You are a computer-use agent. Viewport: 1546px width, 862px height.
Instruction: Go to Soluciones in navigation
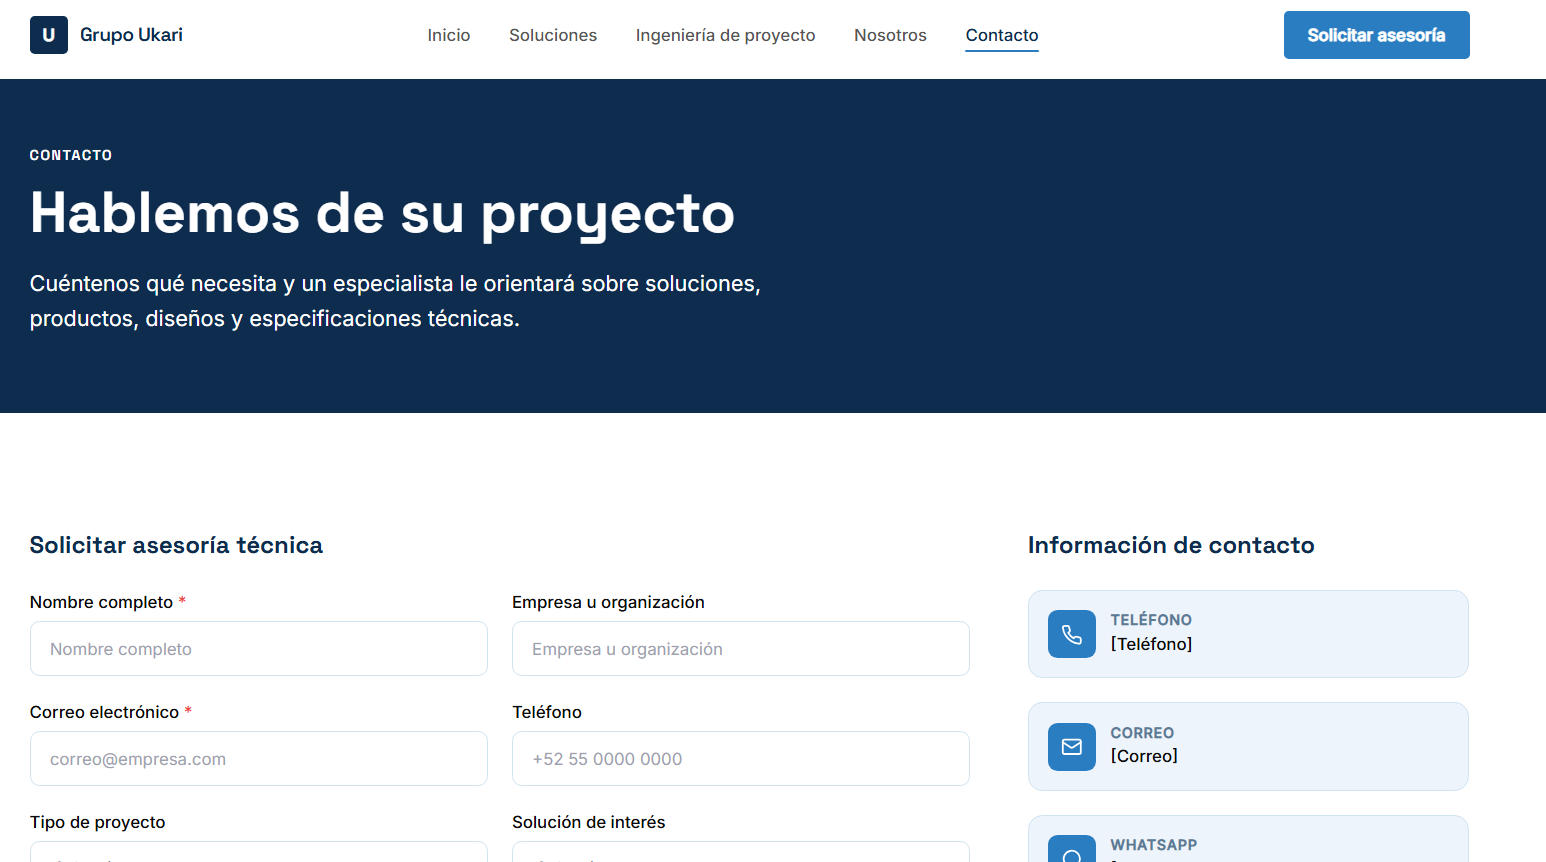point(553,35)
